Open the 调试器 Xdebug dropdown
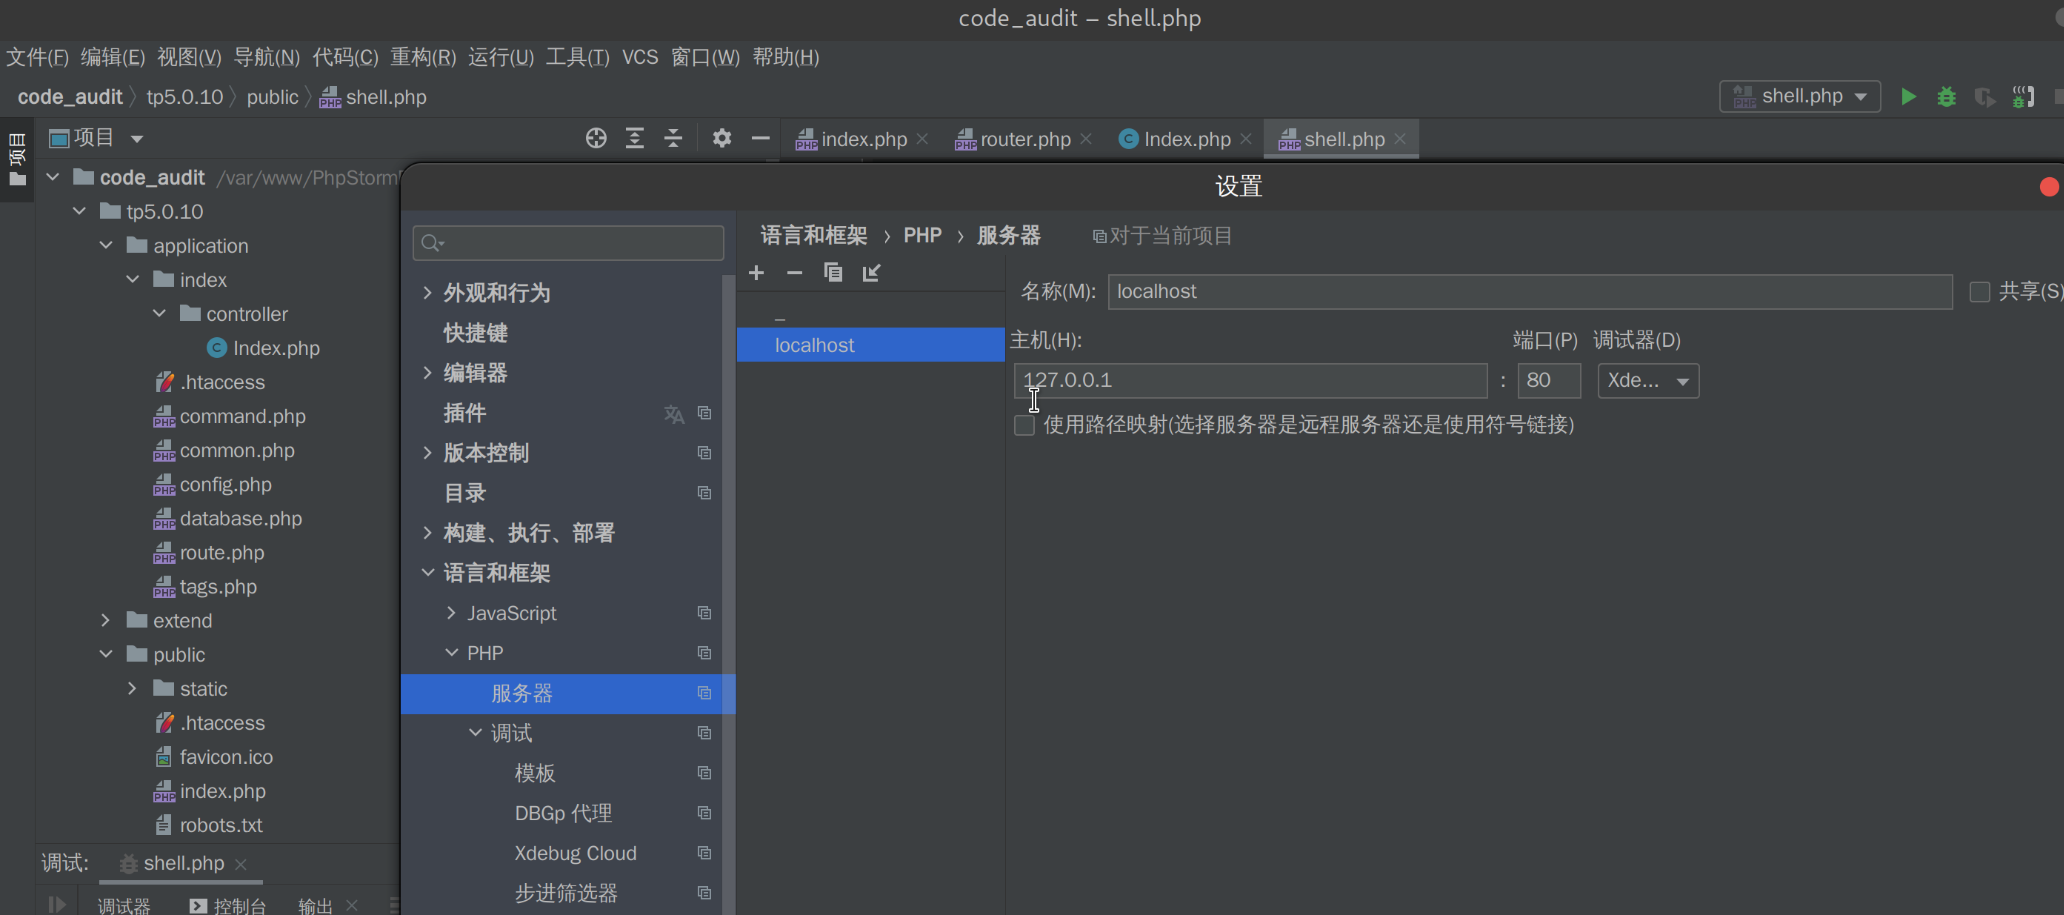Screen dimensions: 2064x915 1648,381
